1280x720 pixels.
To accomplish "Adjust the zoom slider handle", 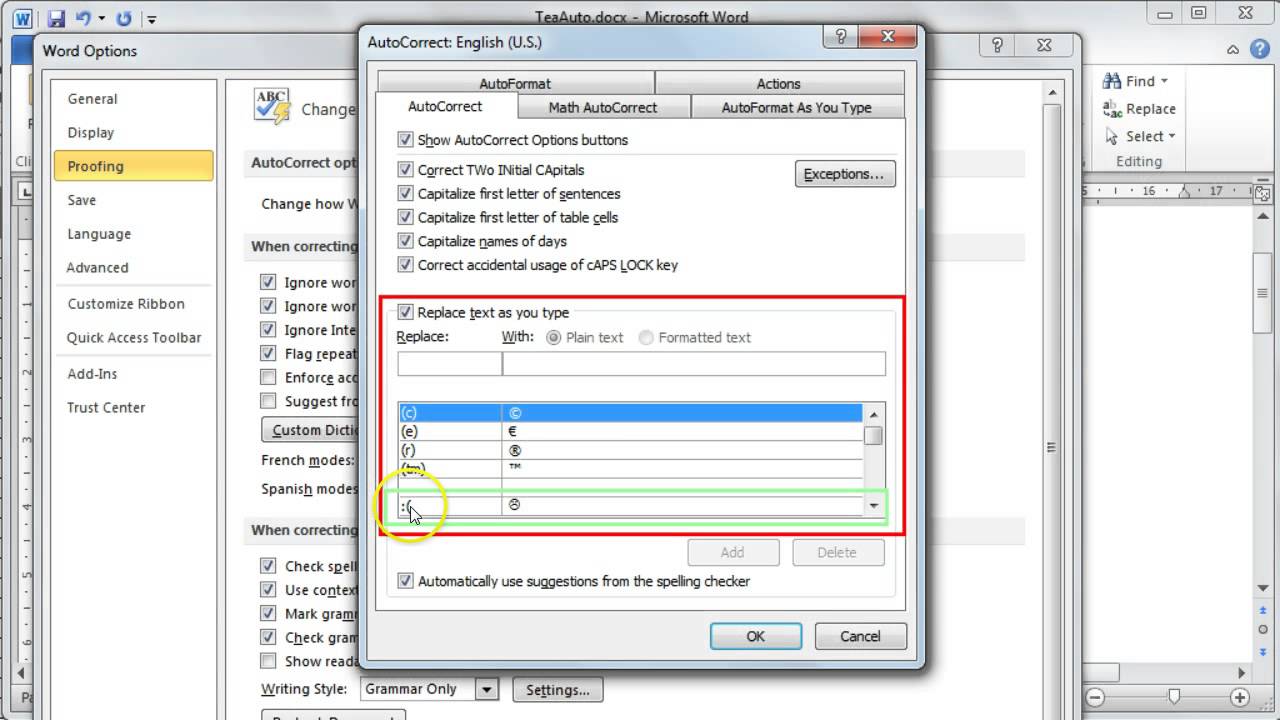I will [x=1174, y=697].
